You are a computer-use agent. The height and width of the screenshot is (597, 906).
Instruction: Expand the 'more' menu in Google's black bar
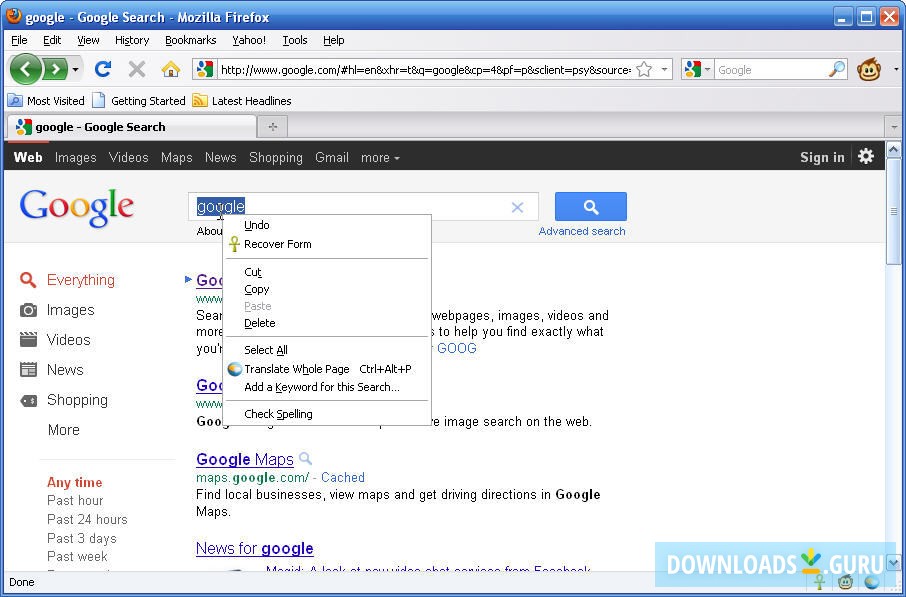pos(380,157)
